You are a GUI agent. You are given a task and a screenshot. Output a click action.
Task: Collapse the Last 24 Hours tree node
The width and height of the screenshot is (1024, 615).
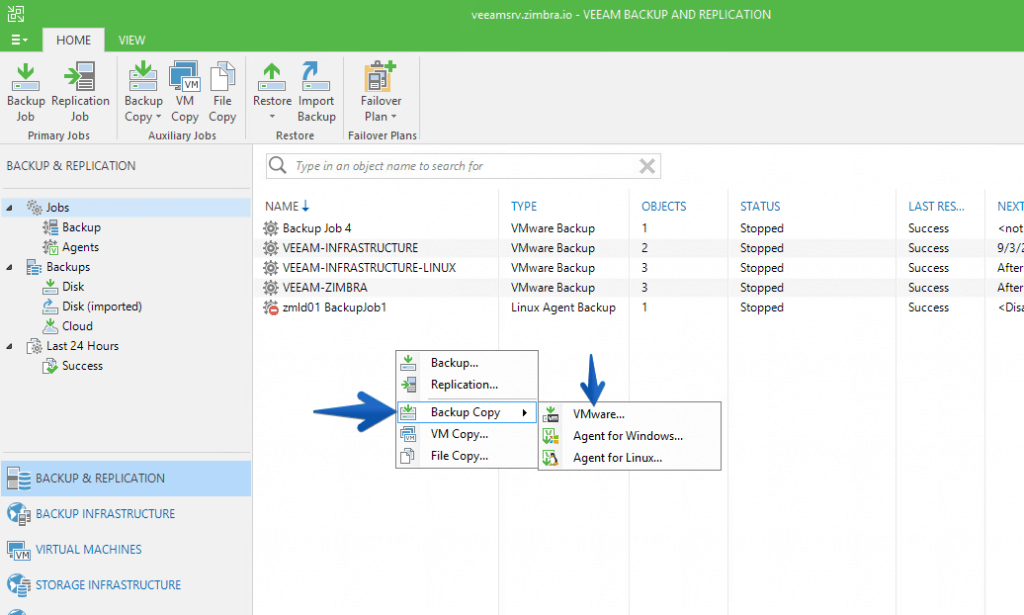(x=9, y=346)
